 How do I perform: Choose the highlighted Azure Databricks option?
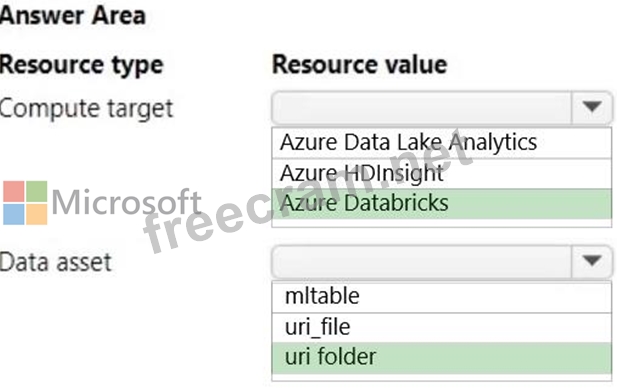pos(442,203)
